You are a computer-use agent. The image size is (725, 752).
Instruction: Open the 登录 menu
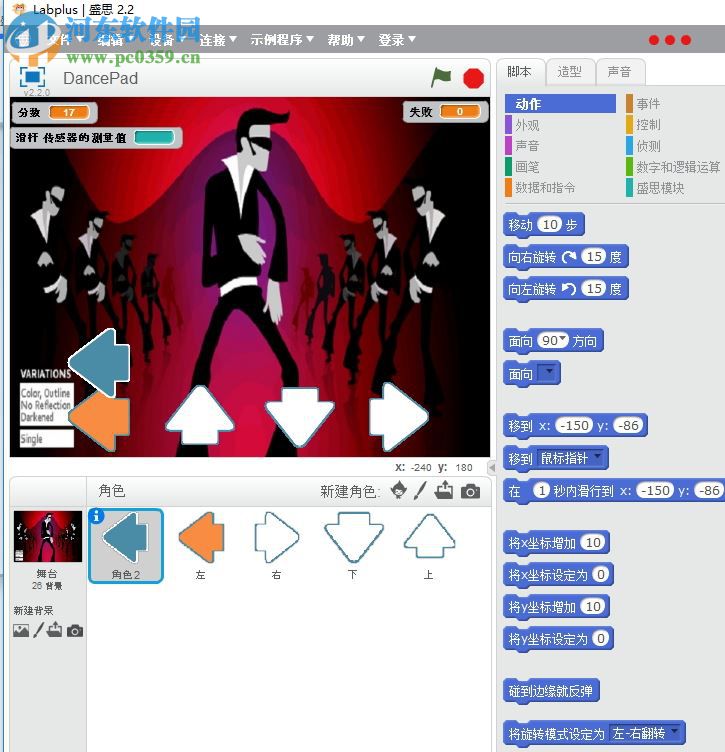[397, 40]
